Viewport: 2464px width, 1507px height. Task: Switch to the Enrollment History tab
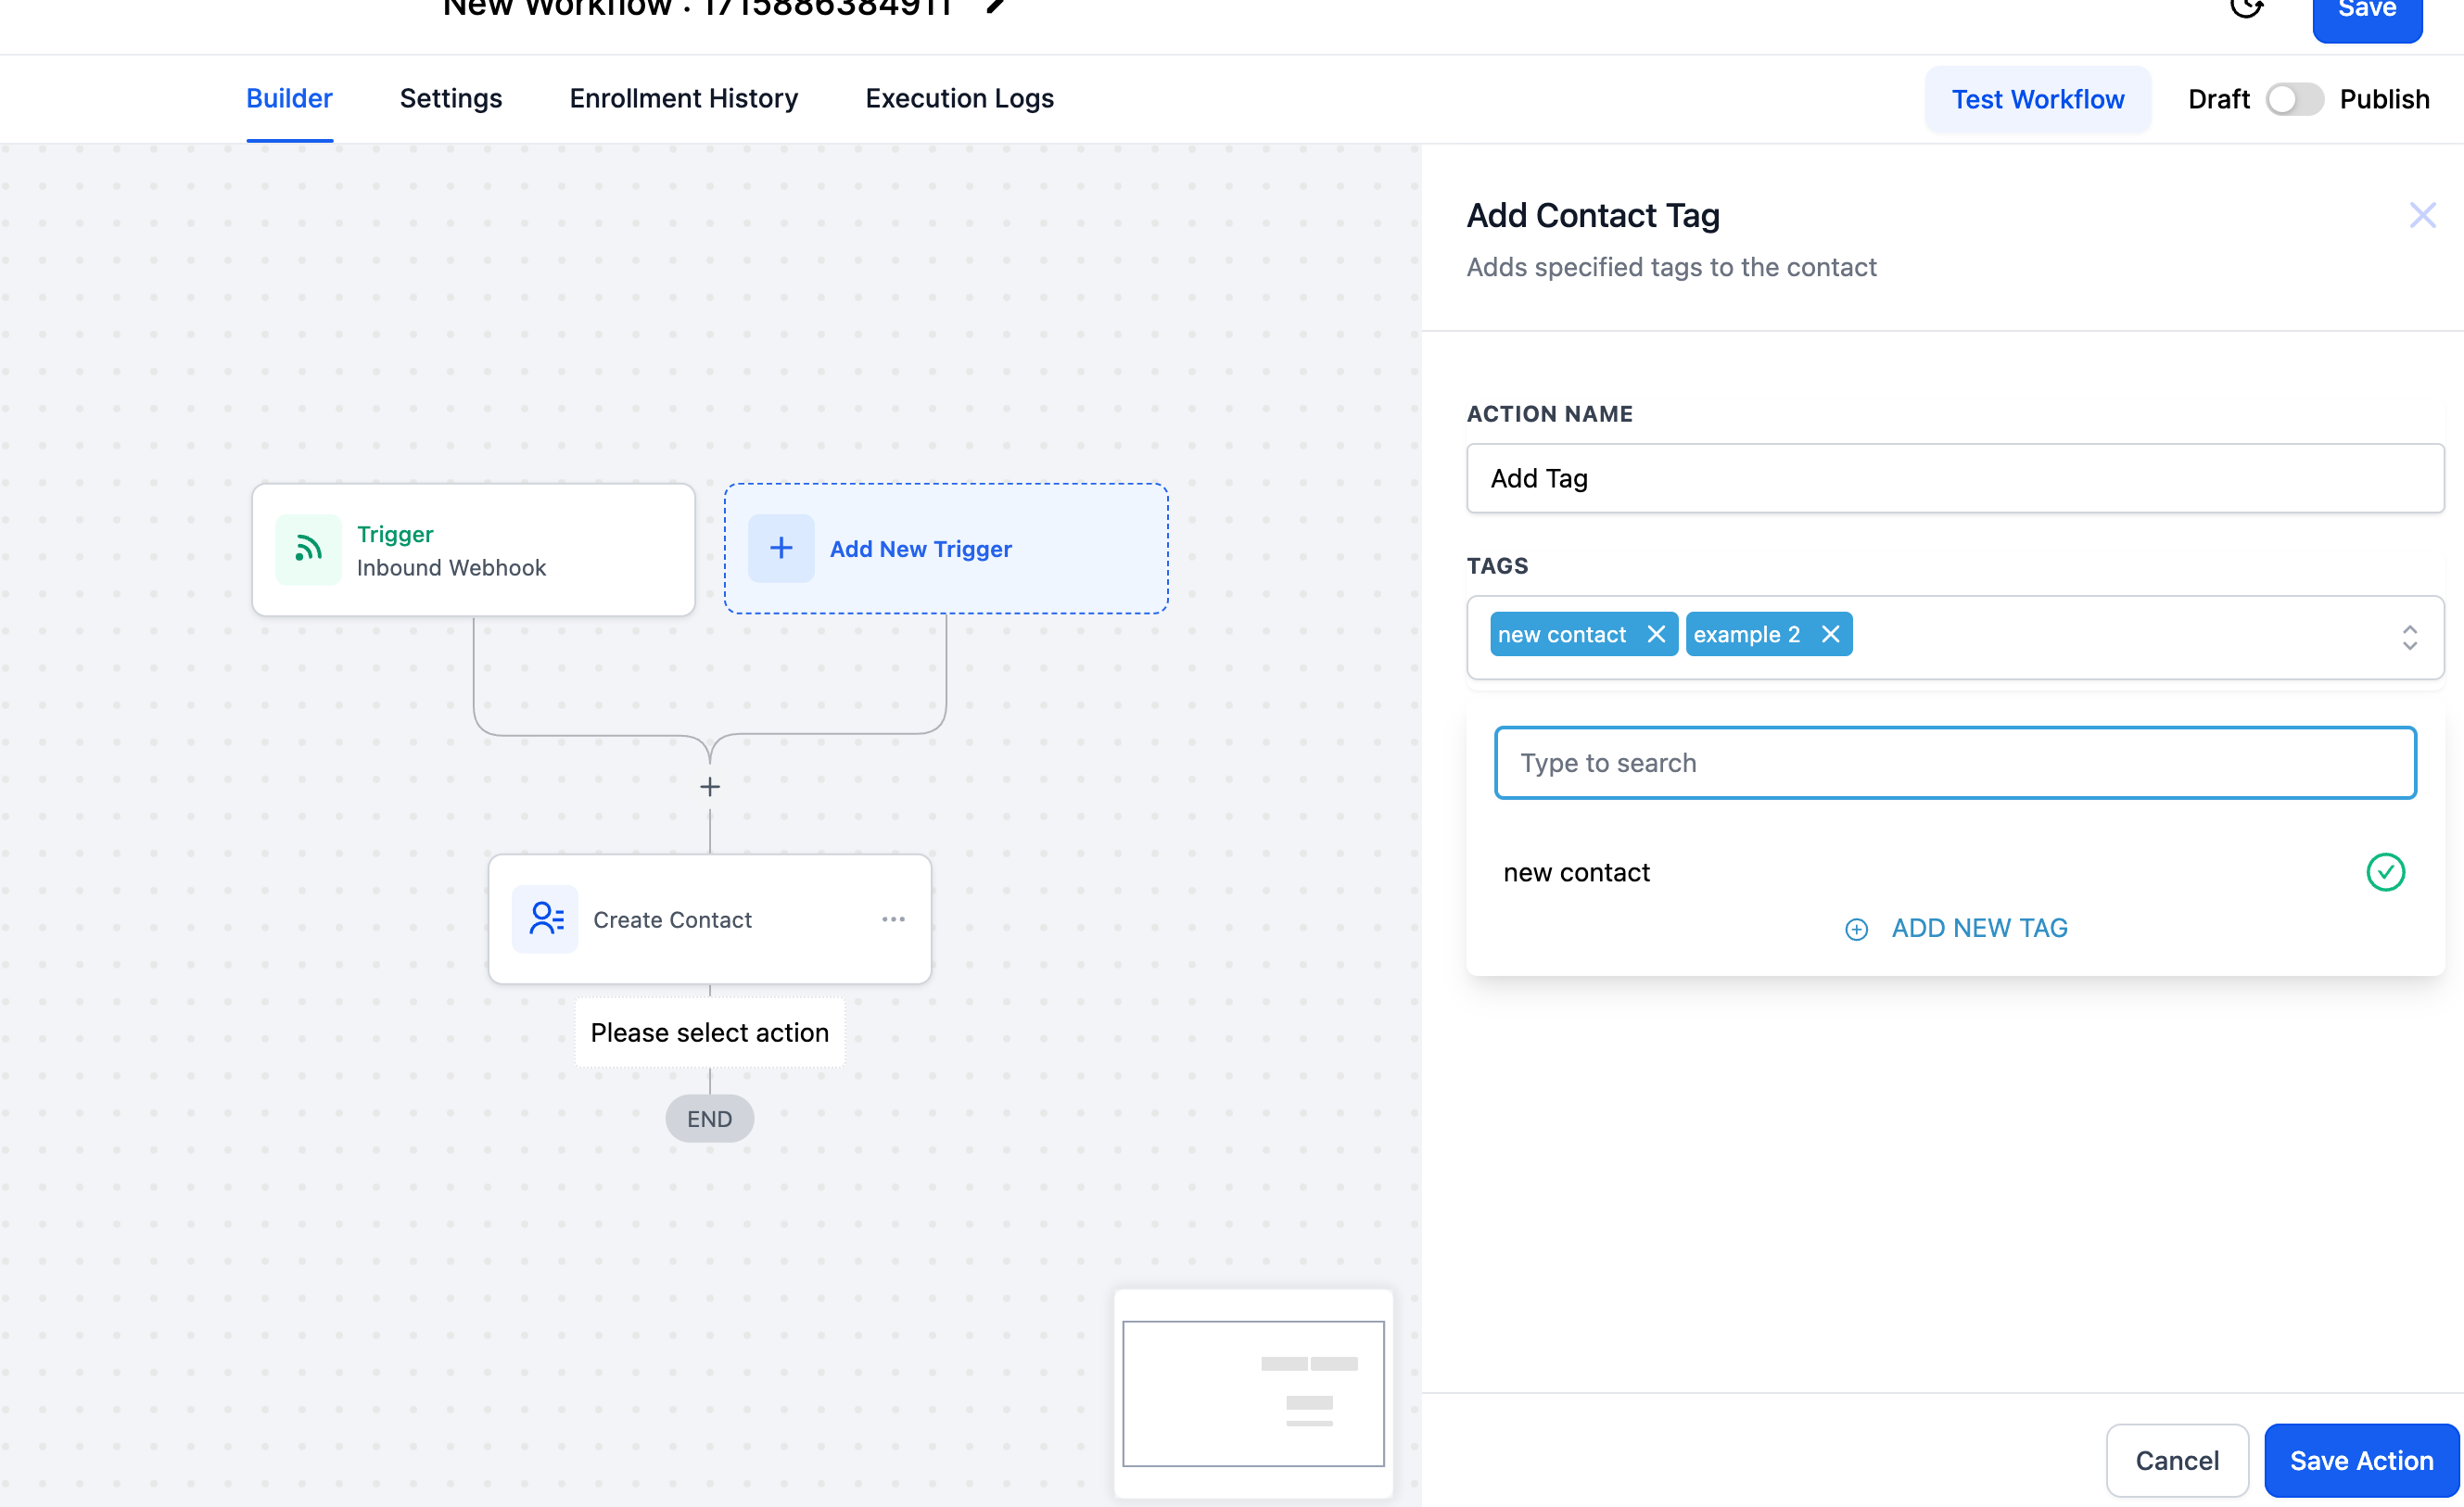point(683,99)
